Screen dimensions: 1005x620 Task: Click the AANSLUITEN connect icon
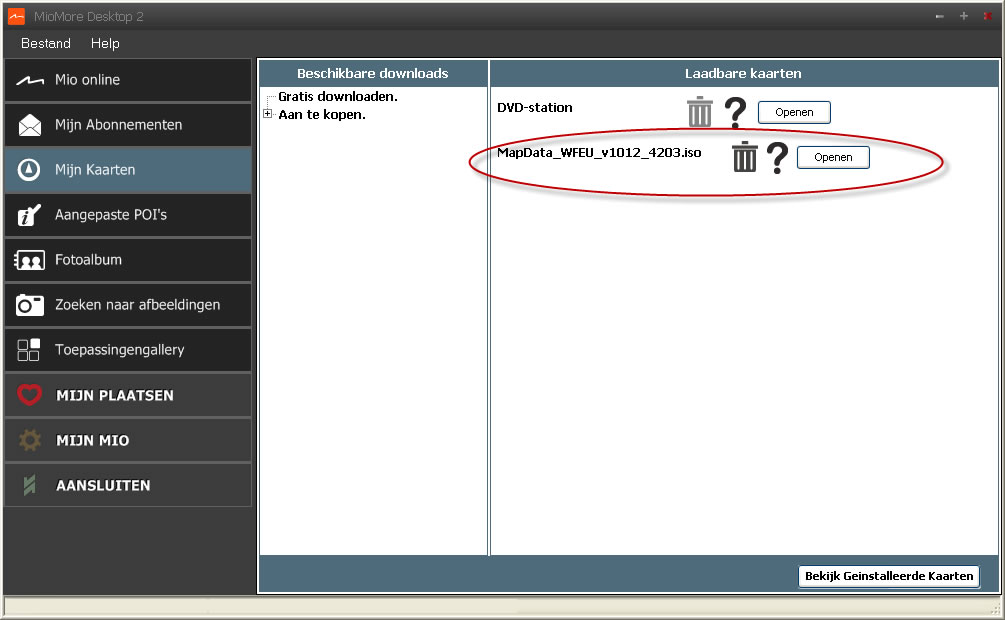tap(29, 485)
